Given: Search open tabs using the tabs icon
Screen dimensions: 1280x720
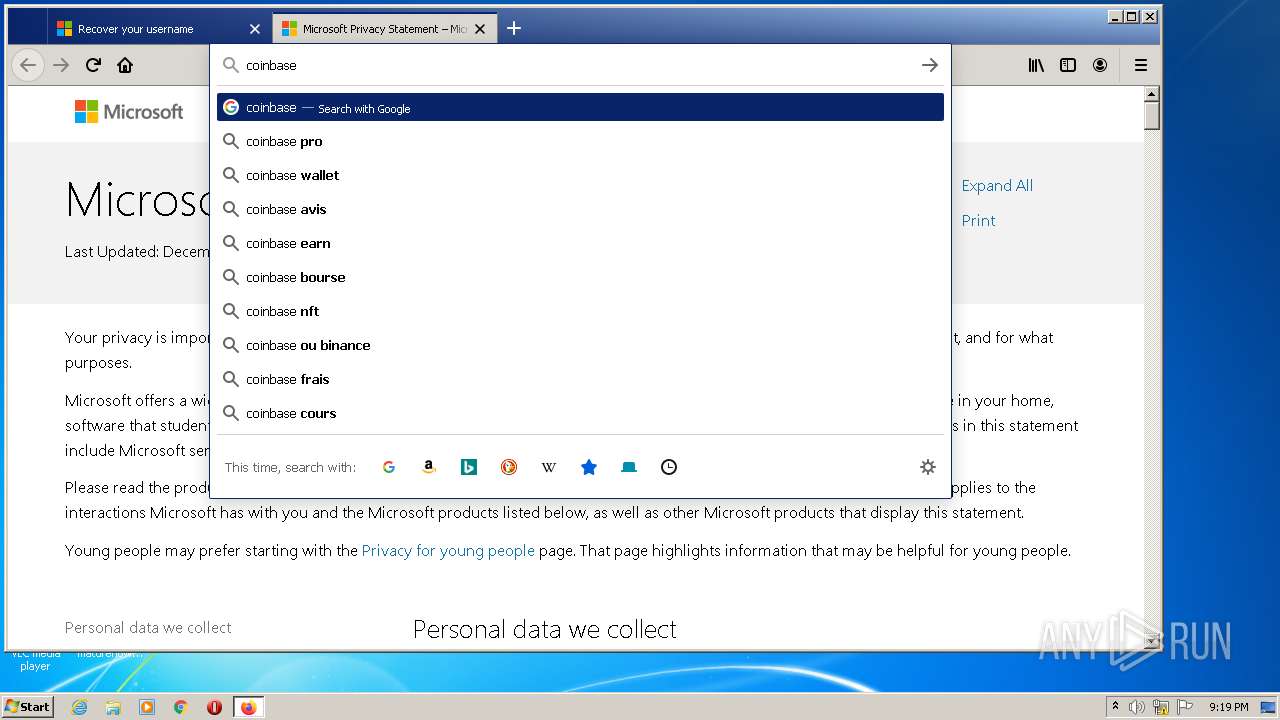Looking at the screenshot, I should click(629, 467).
